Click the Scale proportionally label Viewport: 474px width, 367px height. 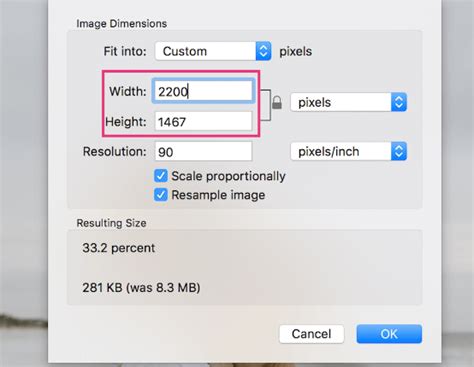click(228, 176)
